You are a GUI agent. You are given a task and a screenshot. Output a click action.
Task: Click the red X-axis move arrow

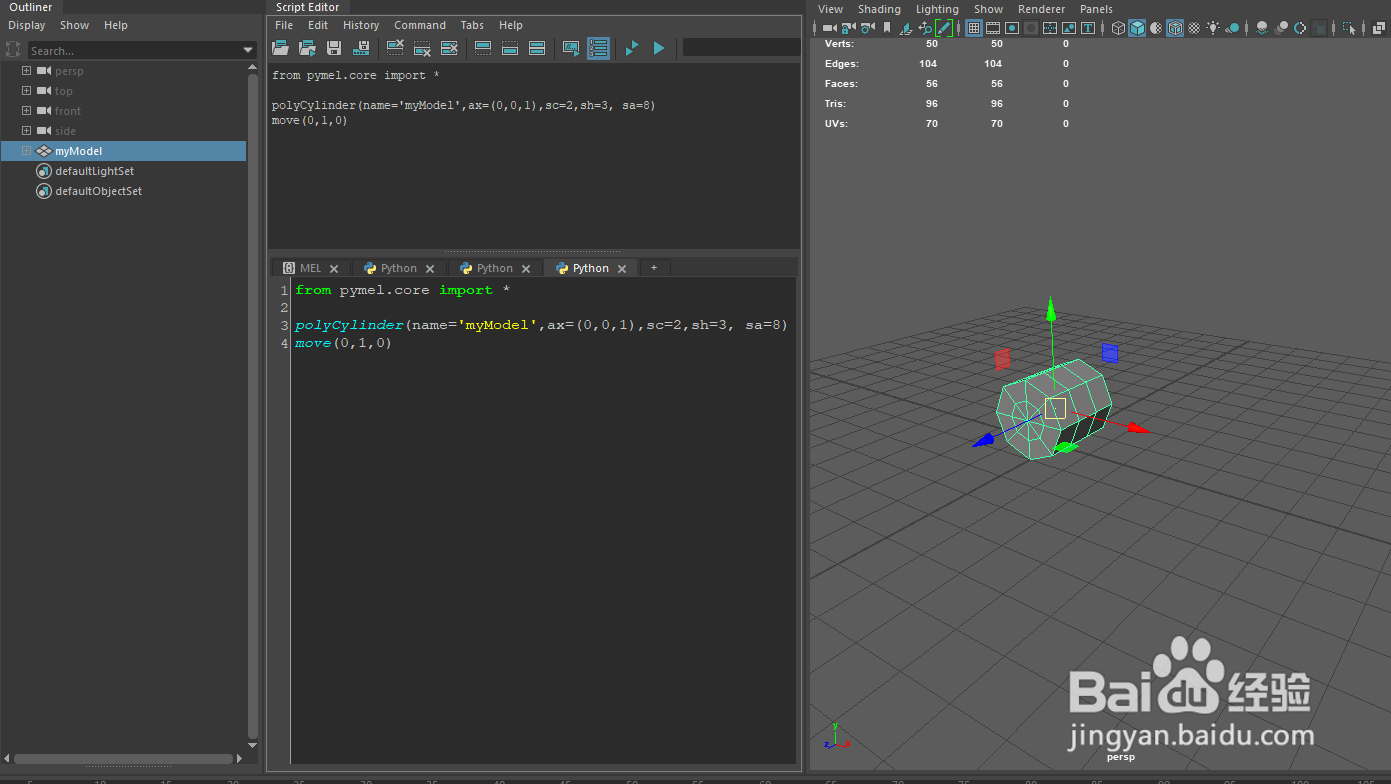pos(1139,428)
